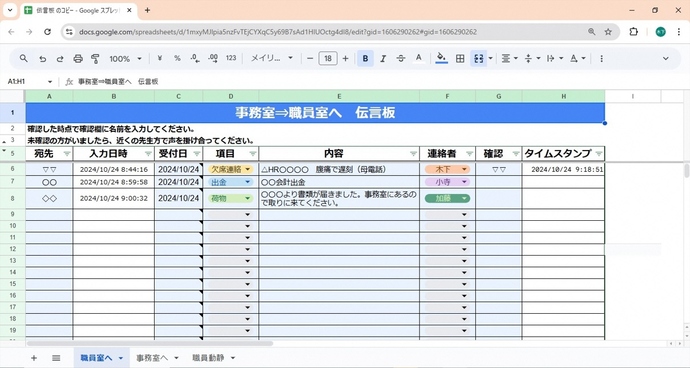Decrease decimal places button

coord(195,58)
